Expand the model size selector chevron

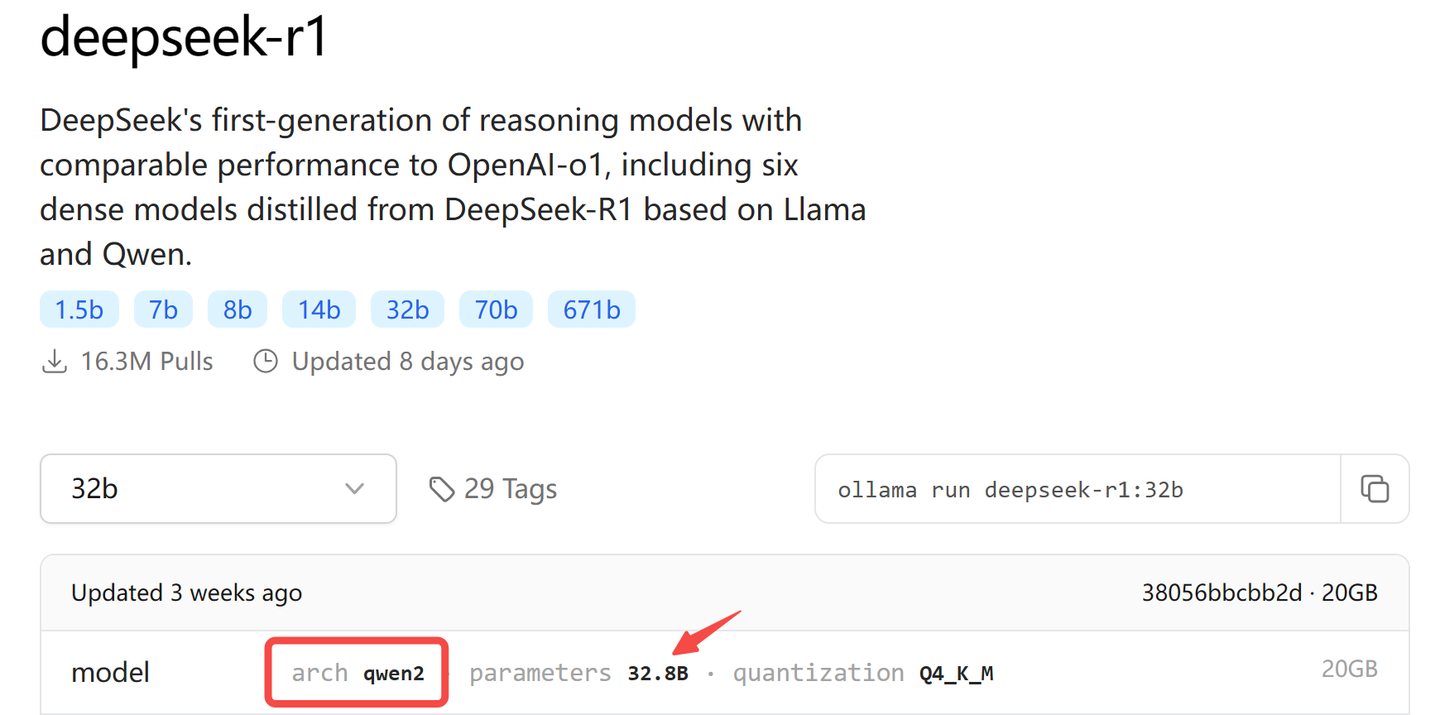(x=353, y=489)
